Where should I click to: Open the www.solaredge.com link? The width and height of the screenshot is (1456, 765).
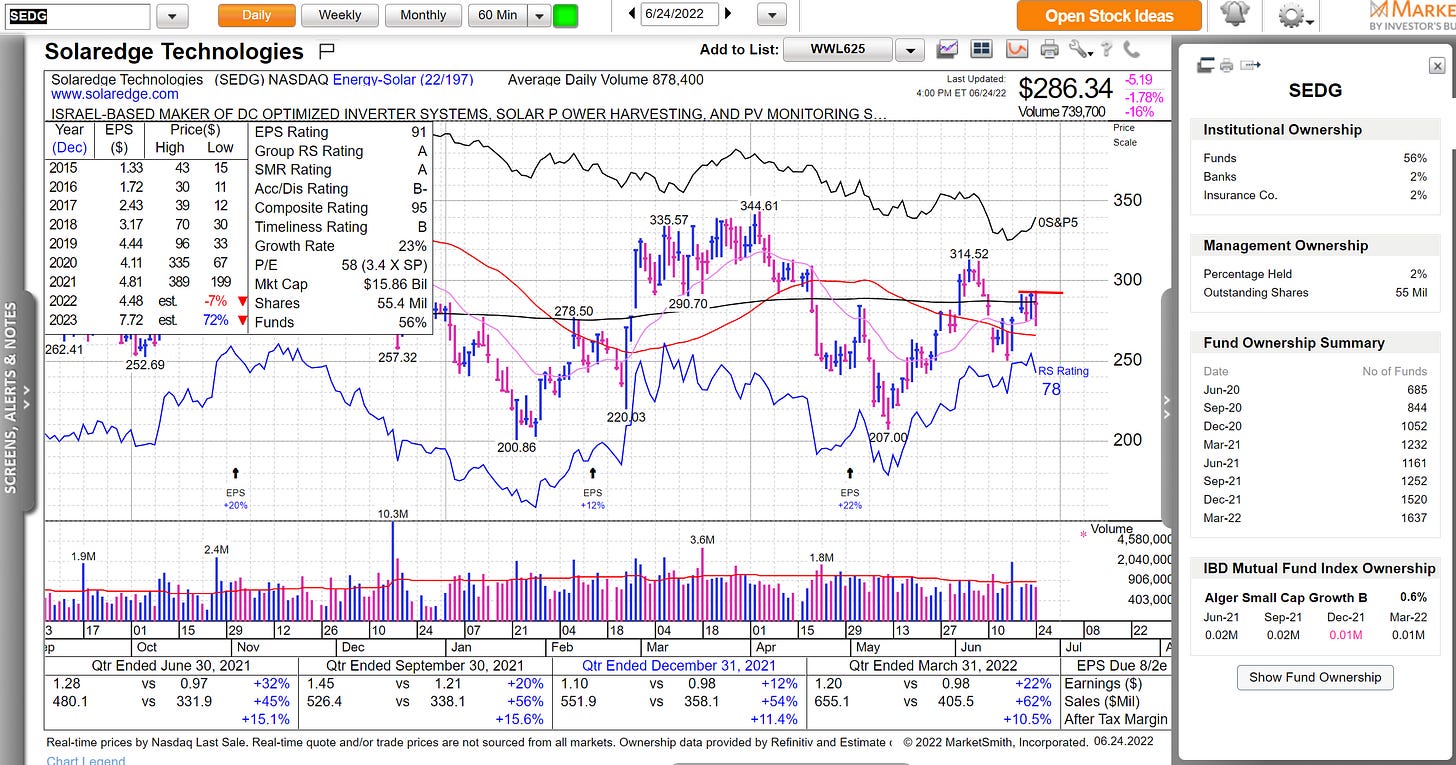(x=114, y=94)
